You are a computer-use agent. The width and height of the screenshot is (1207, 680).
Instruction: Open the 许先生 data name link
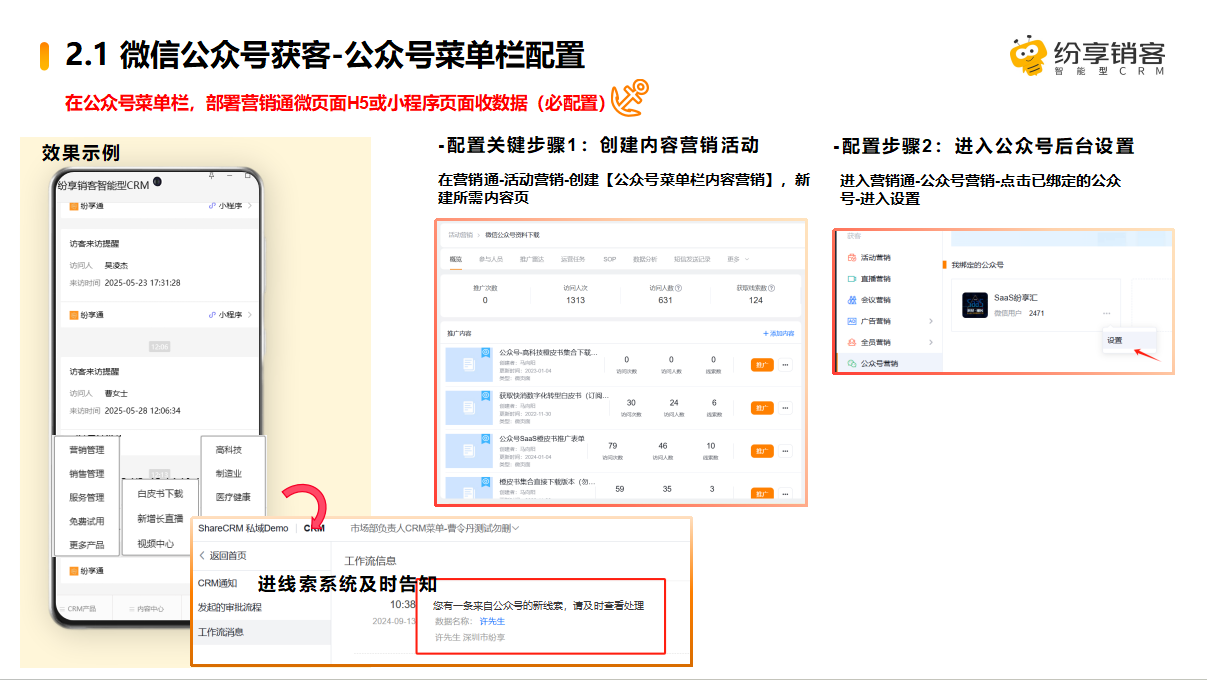pyautogui.click(x=492, y=621)
